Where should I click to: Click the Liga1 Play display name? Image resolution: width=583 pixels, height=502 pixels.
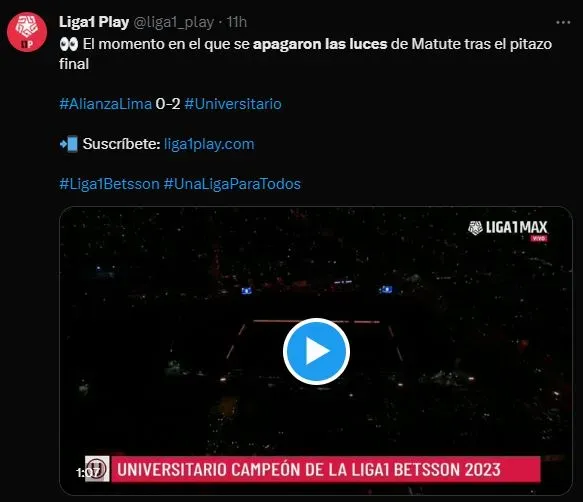point(94,22)
